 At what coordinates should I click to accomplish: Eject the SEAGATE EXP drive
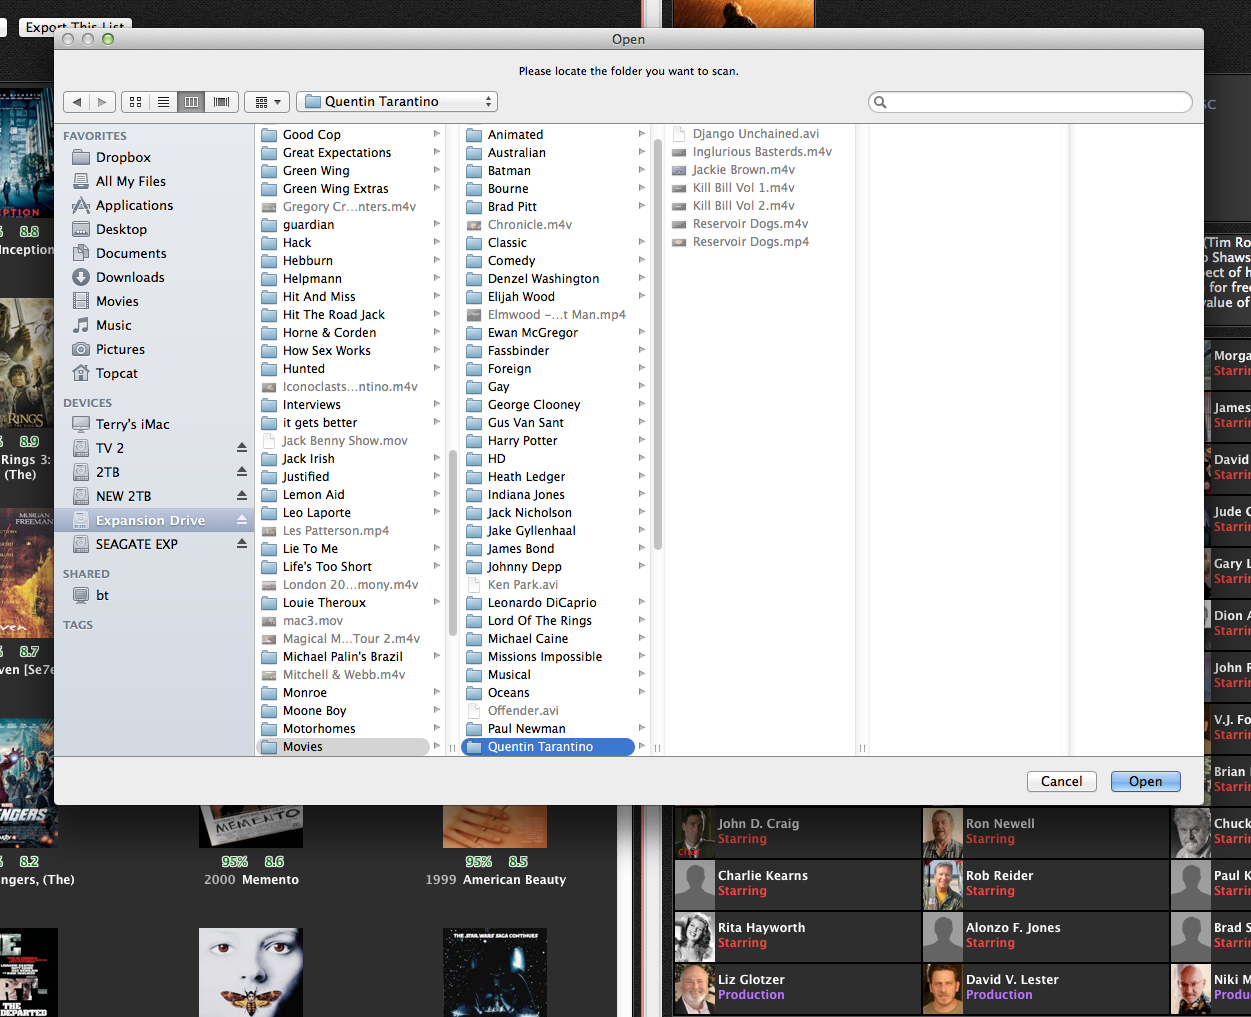241,544
